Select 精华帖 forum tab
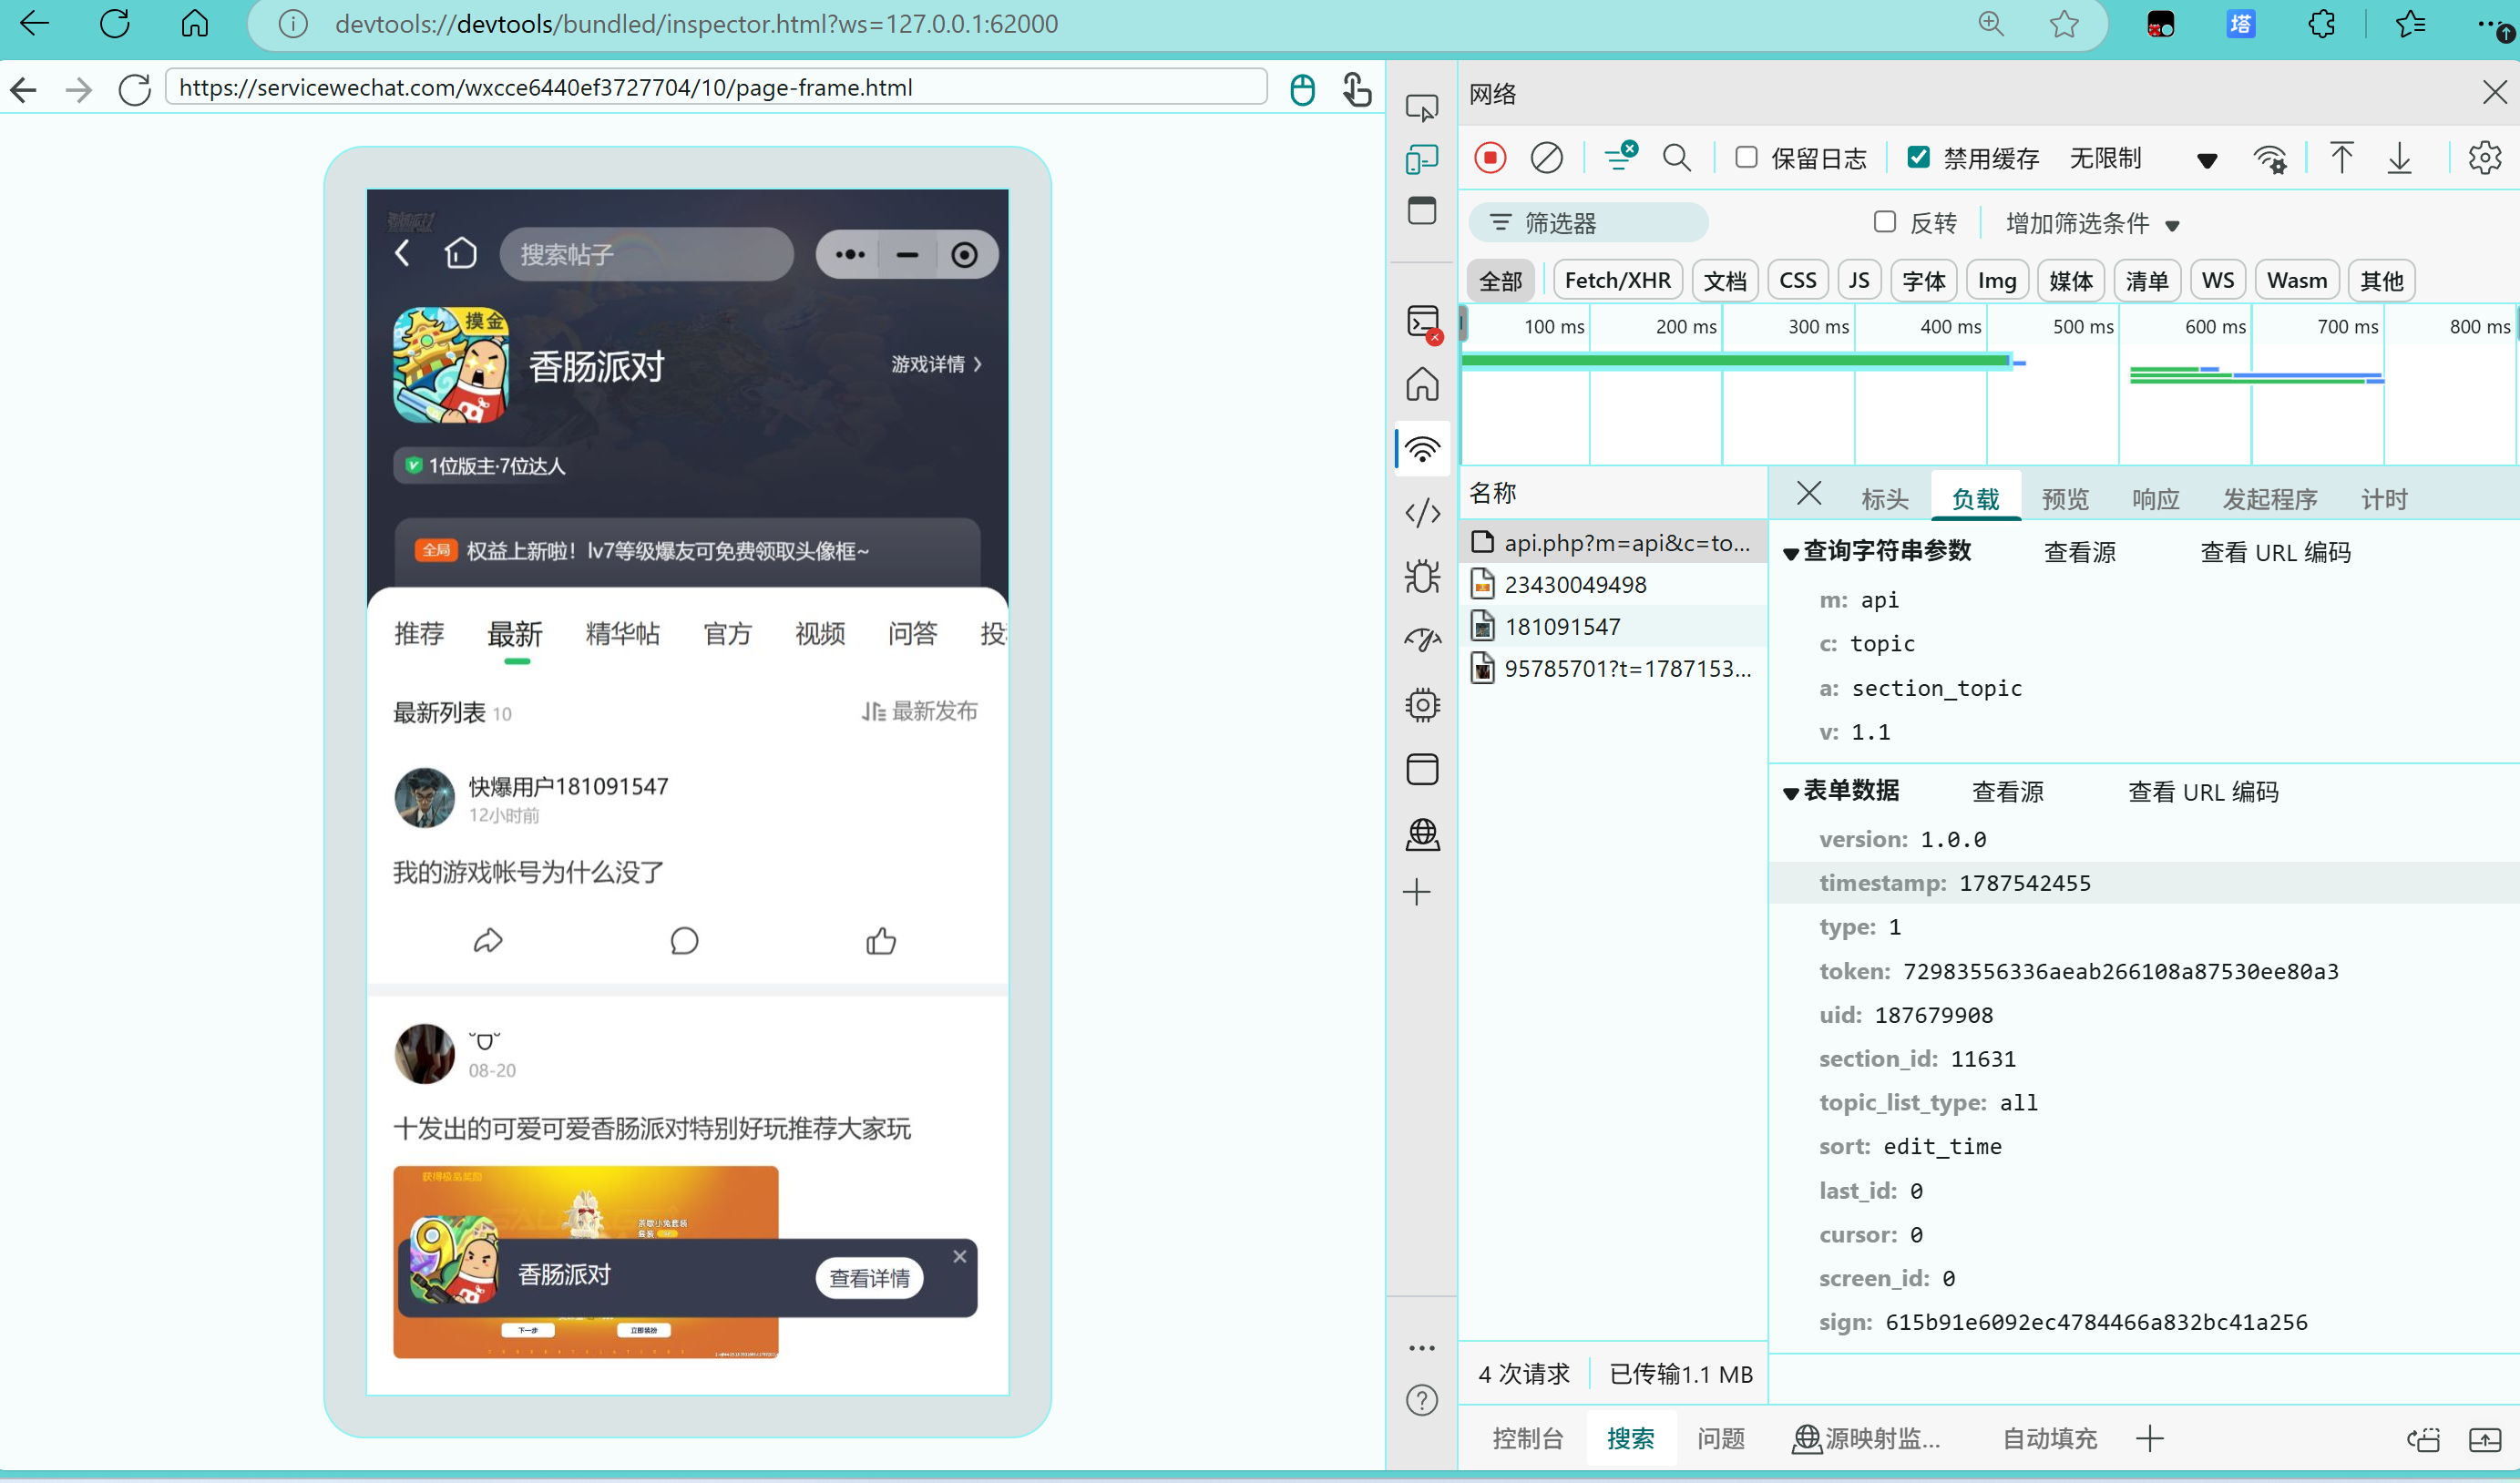 click(x=622, y=633)
